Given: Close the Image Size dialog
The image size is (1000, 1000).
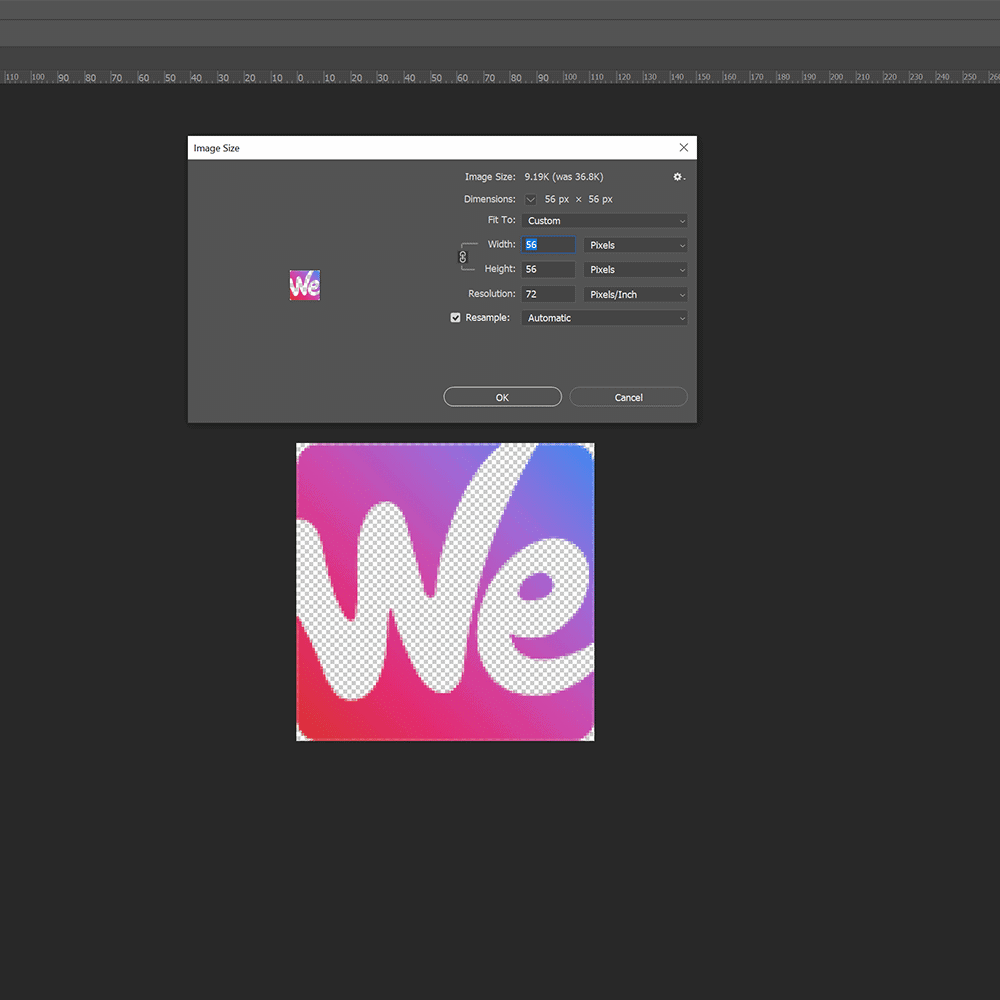Looking at the screenshot, I should (x=684, y=148).
